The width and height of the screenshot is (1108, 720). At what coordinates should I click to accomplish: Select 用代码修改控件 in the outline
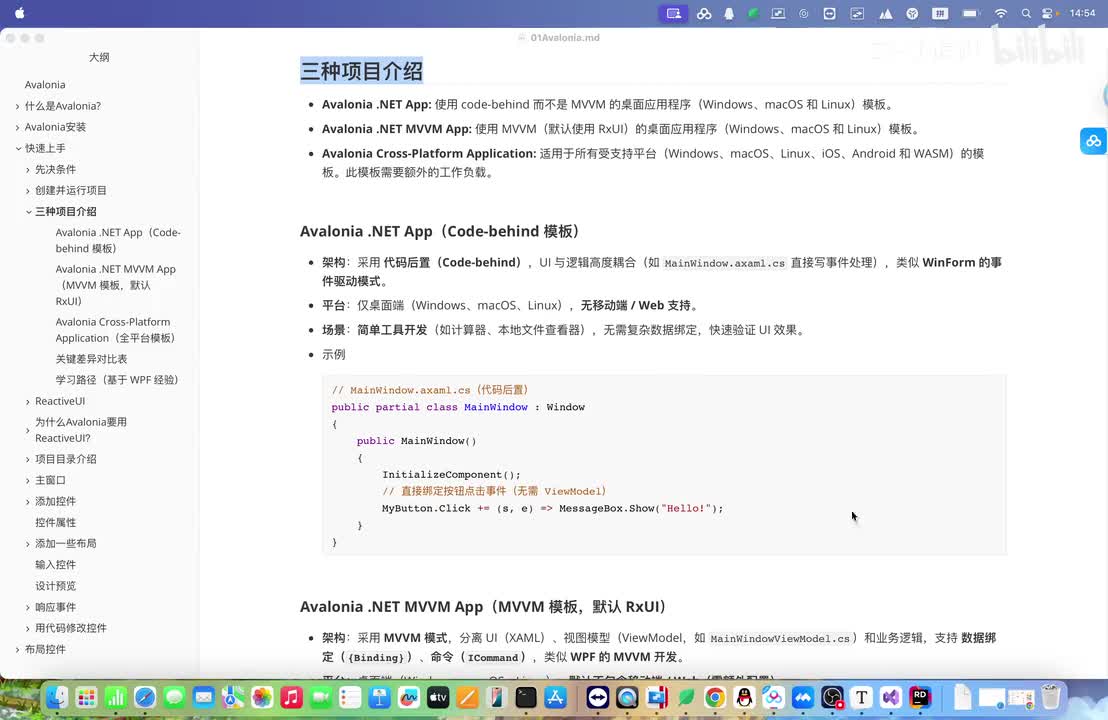(71, 628)
